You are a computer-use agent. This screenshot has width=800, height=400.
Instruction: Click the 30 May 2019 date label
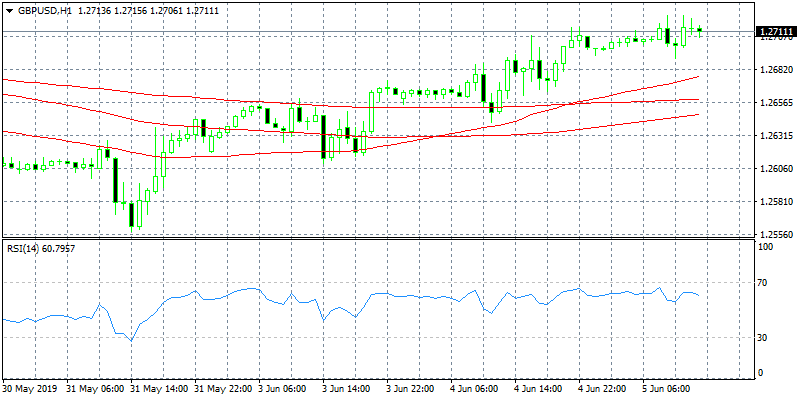pos(30,387)
